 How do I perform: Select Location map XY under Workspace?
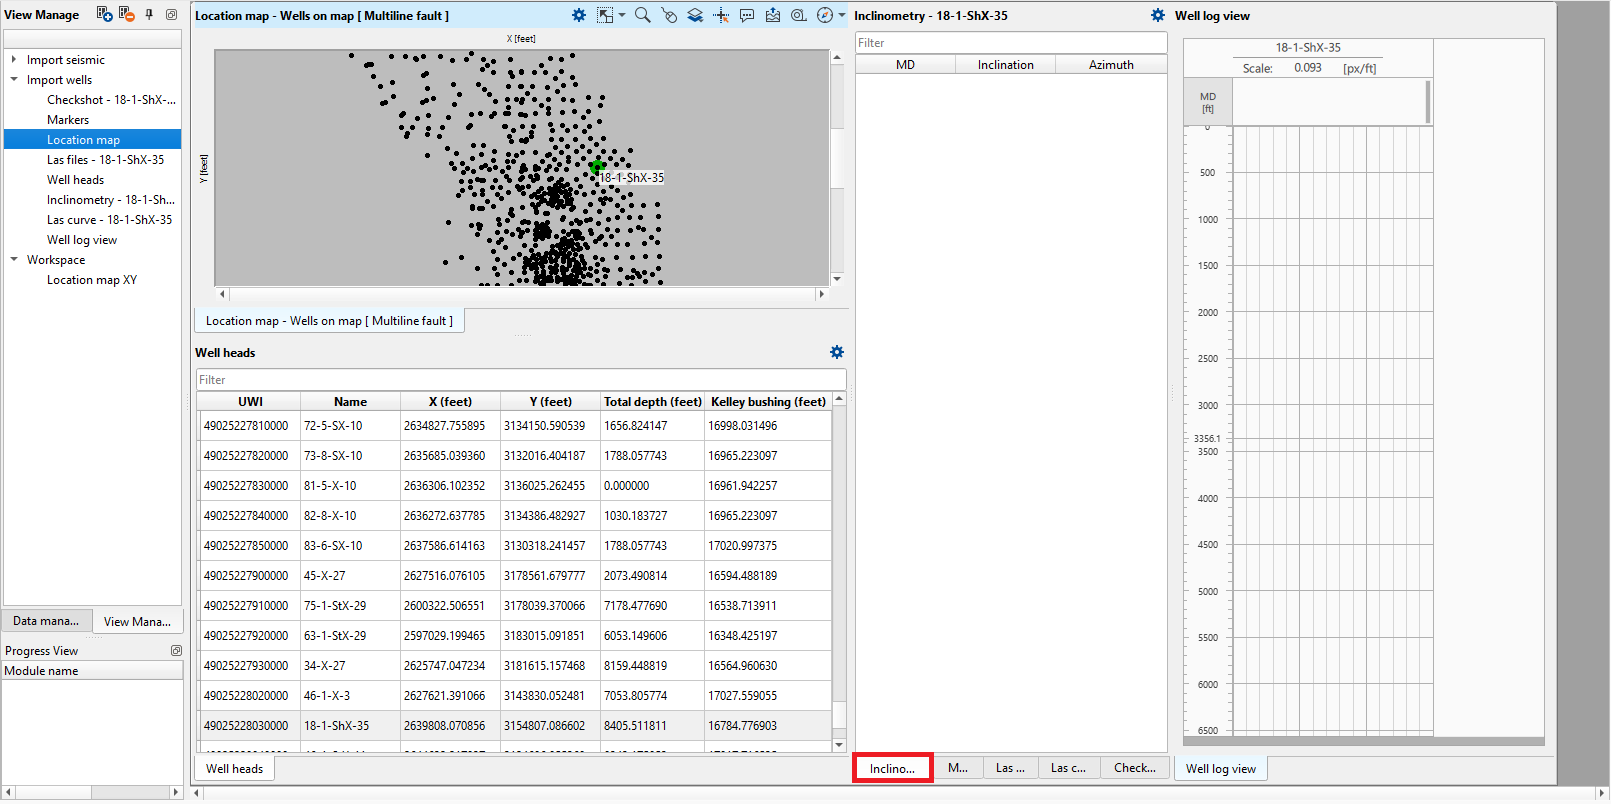point(92,280)
